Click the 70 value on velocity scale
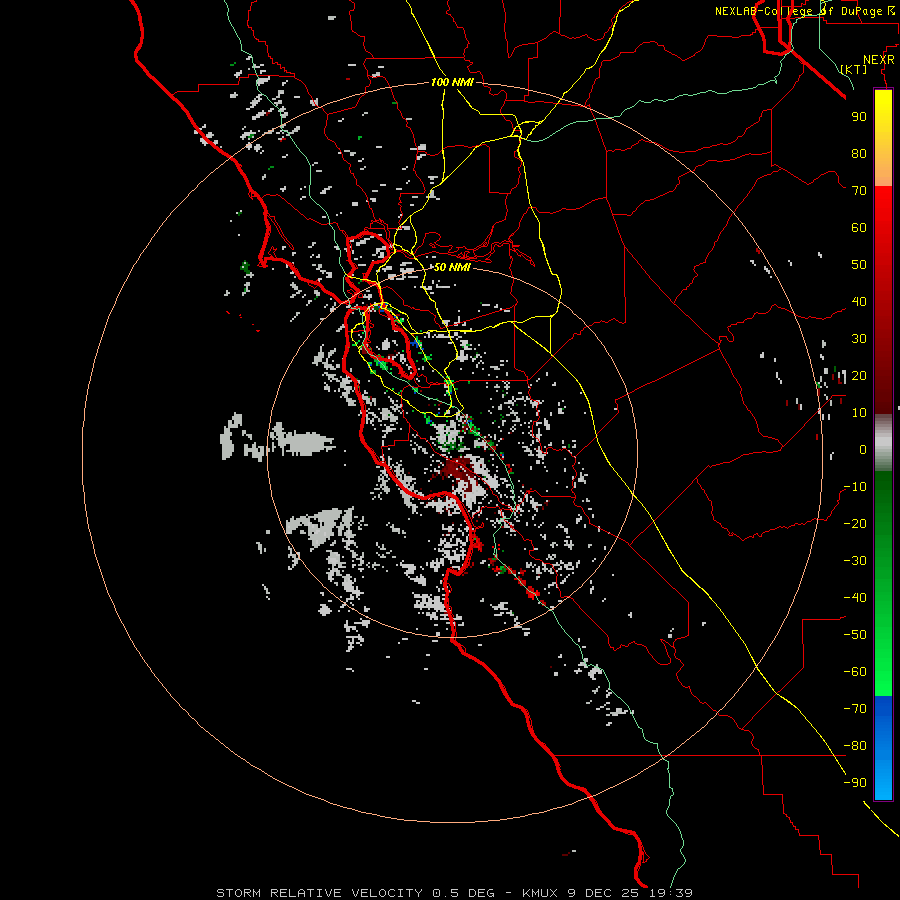 859,191
